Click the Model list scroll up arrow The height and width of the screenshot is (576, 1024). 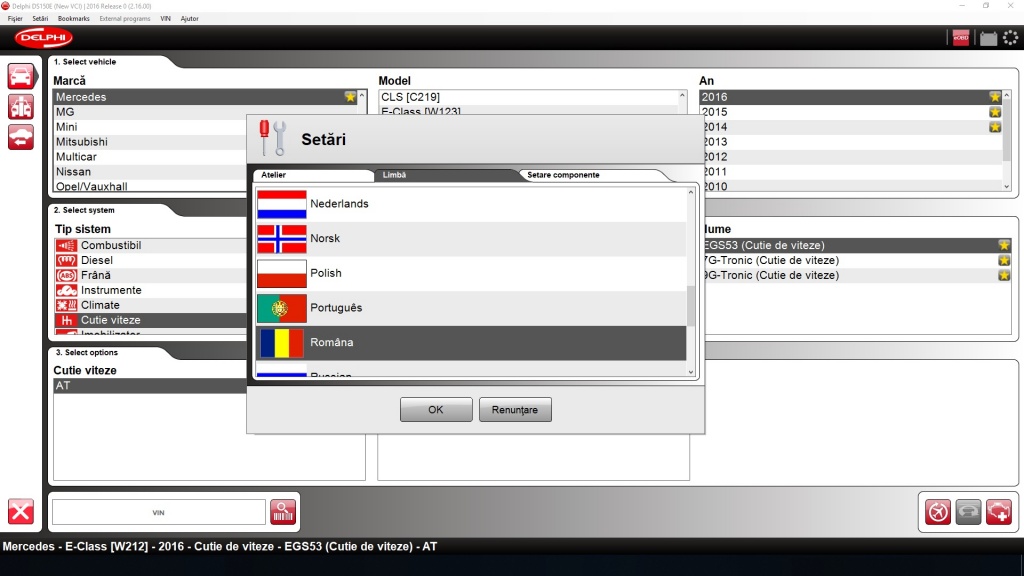point(682,96)
